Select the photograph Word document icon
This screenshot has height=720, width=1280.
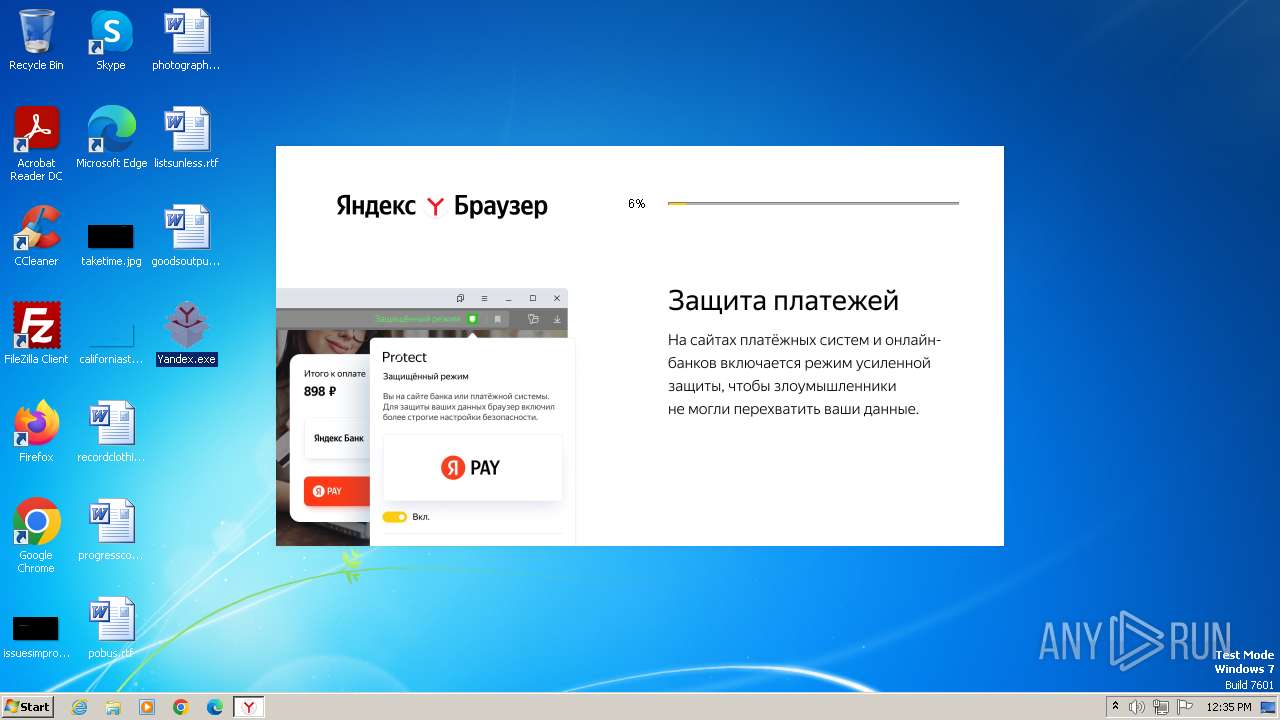[186, 40]
